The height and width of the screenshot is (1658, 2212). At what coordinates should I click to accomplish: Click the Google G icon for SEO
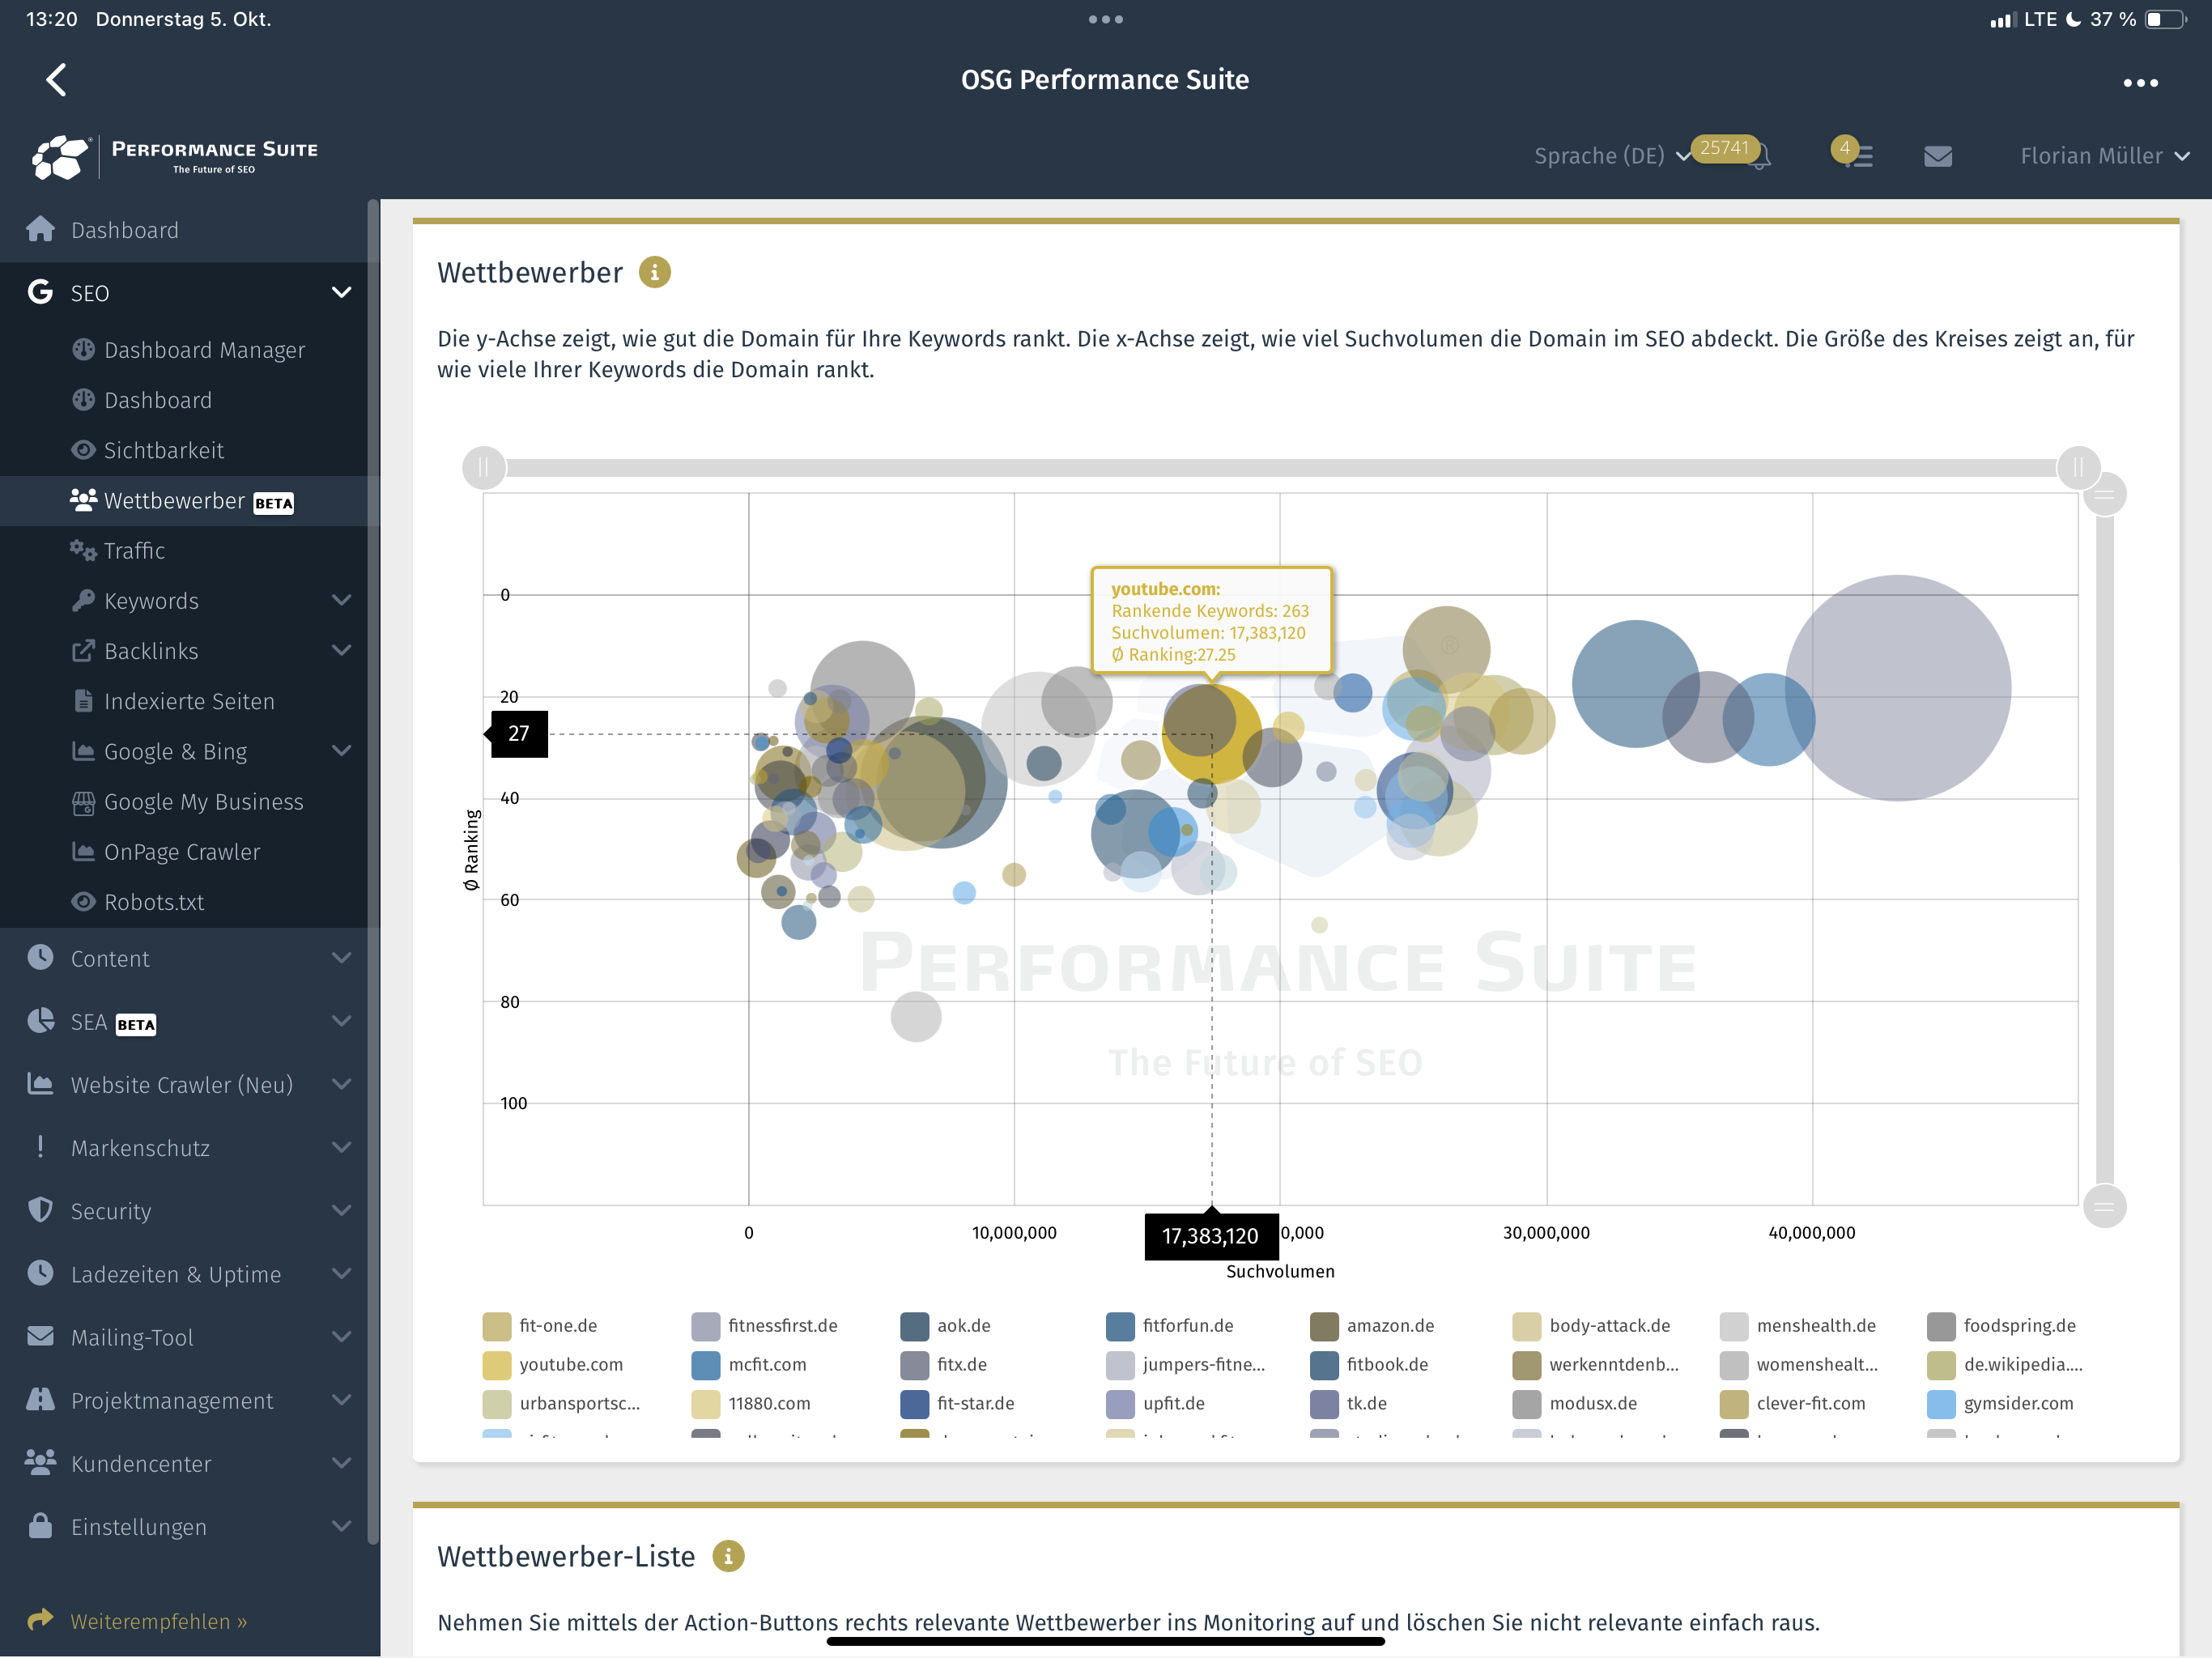40,292
